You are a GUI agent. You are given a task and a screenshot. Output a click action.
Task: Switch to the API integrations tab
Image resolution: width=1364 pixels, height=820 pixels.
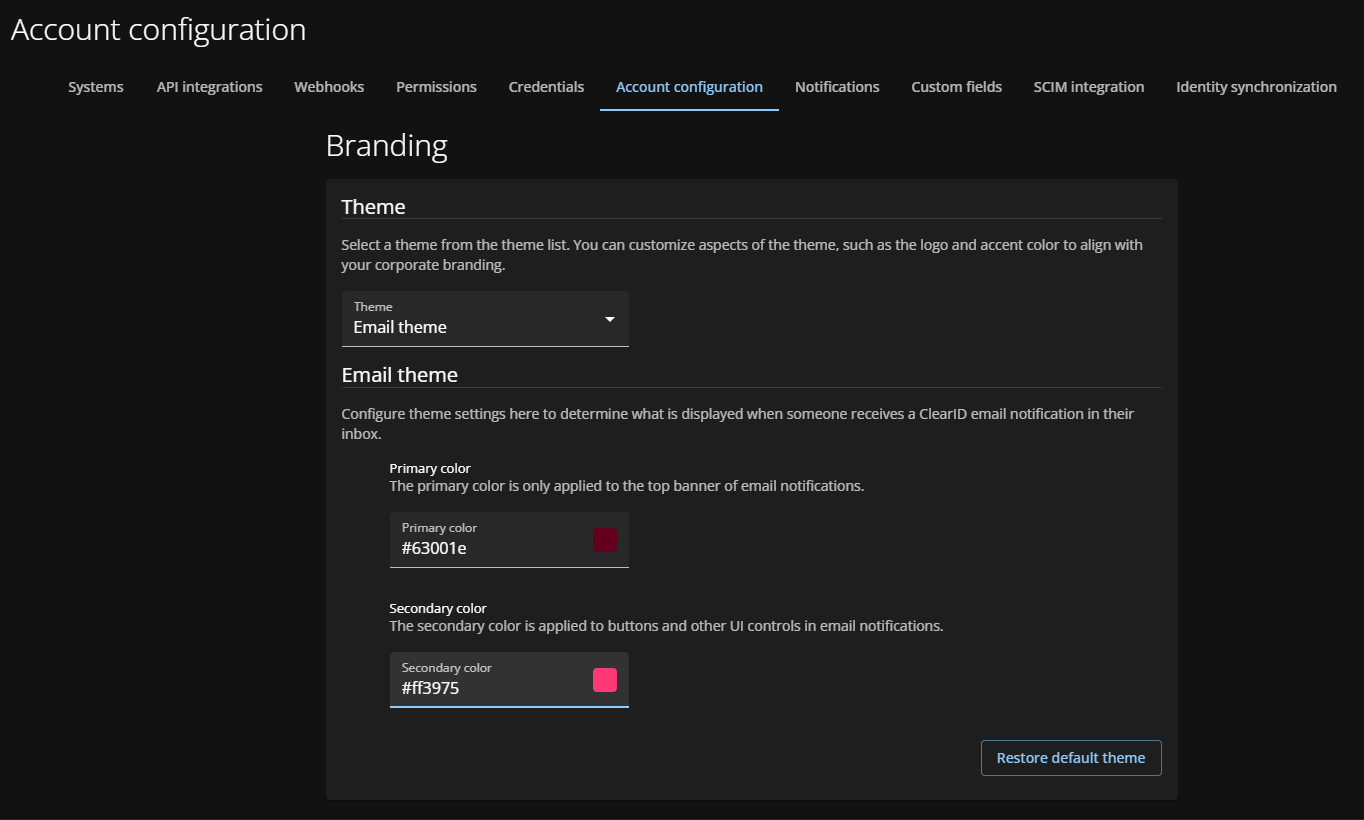(209, 87)
